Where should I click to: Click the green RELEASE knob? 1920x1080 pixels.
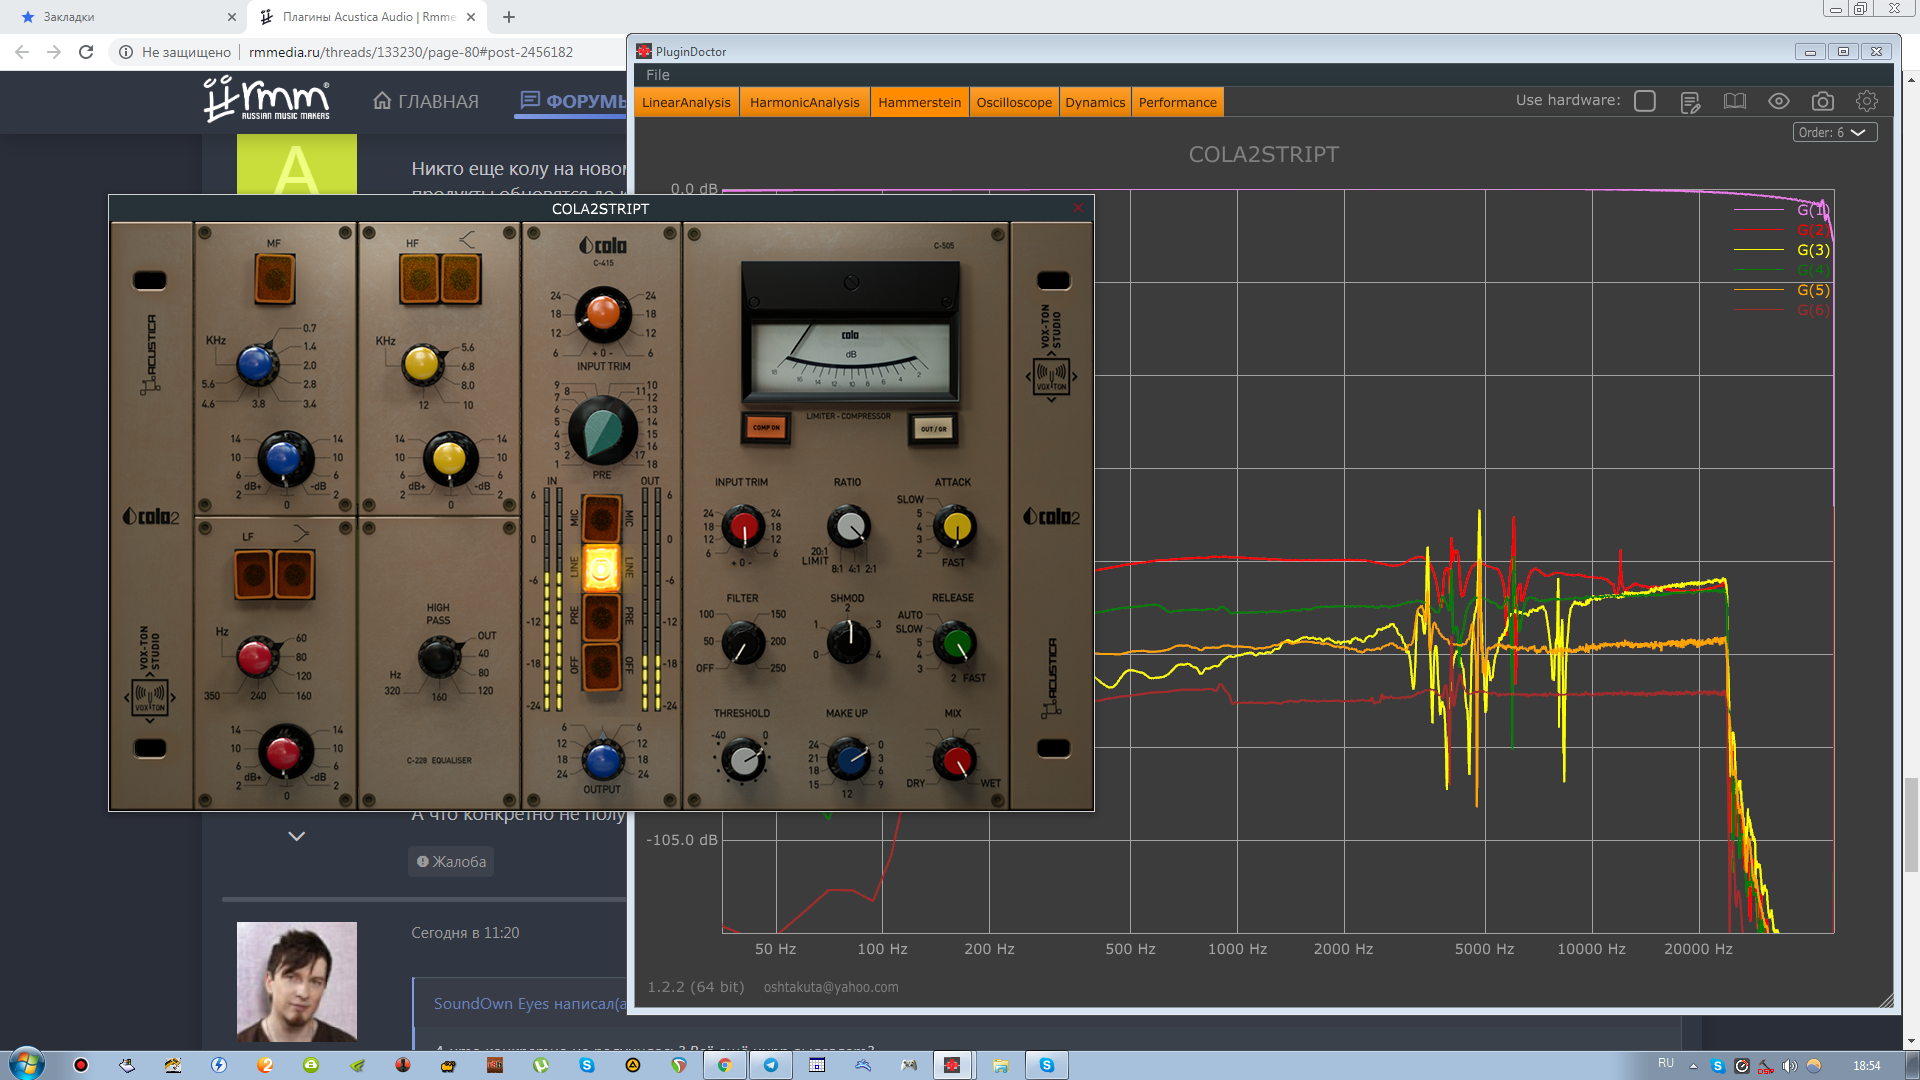coord(955,643)
